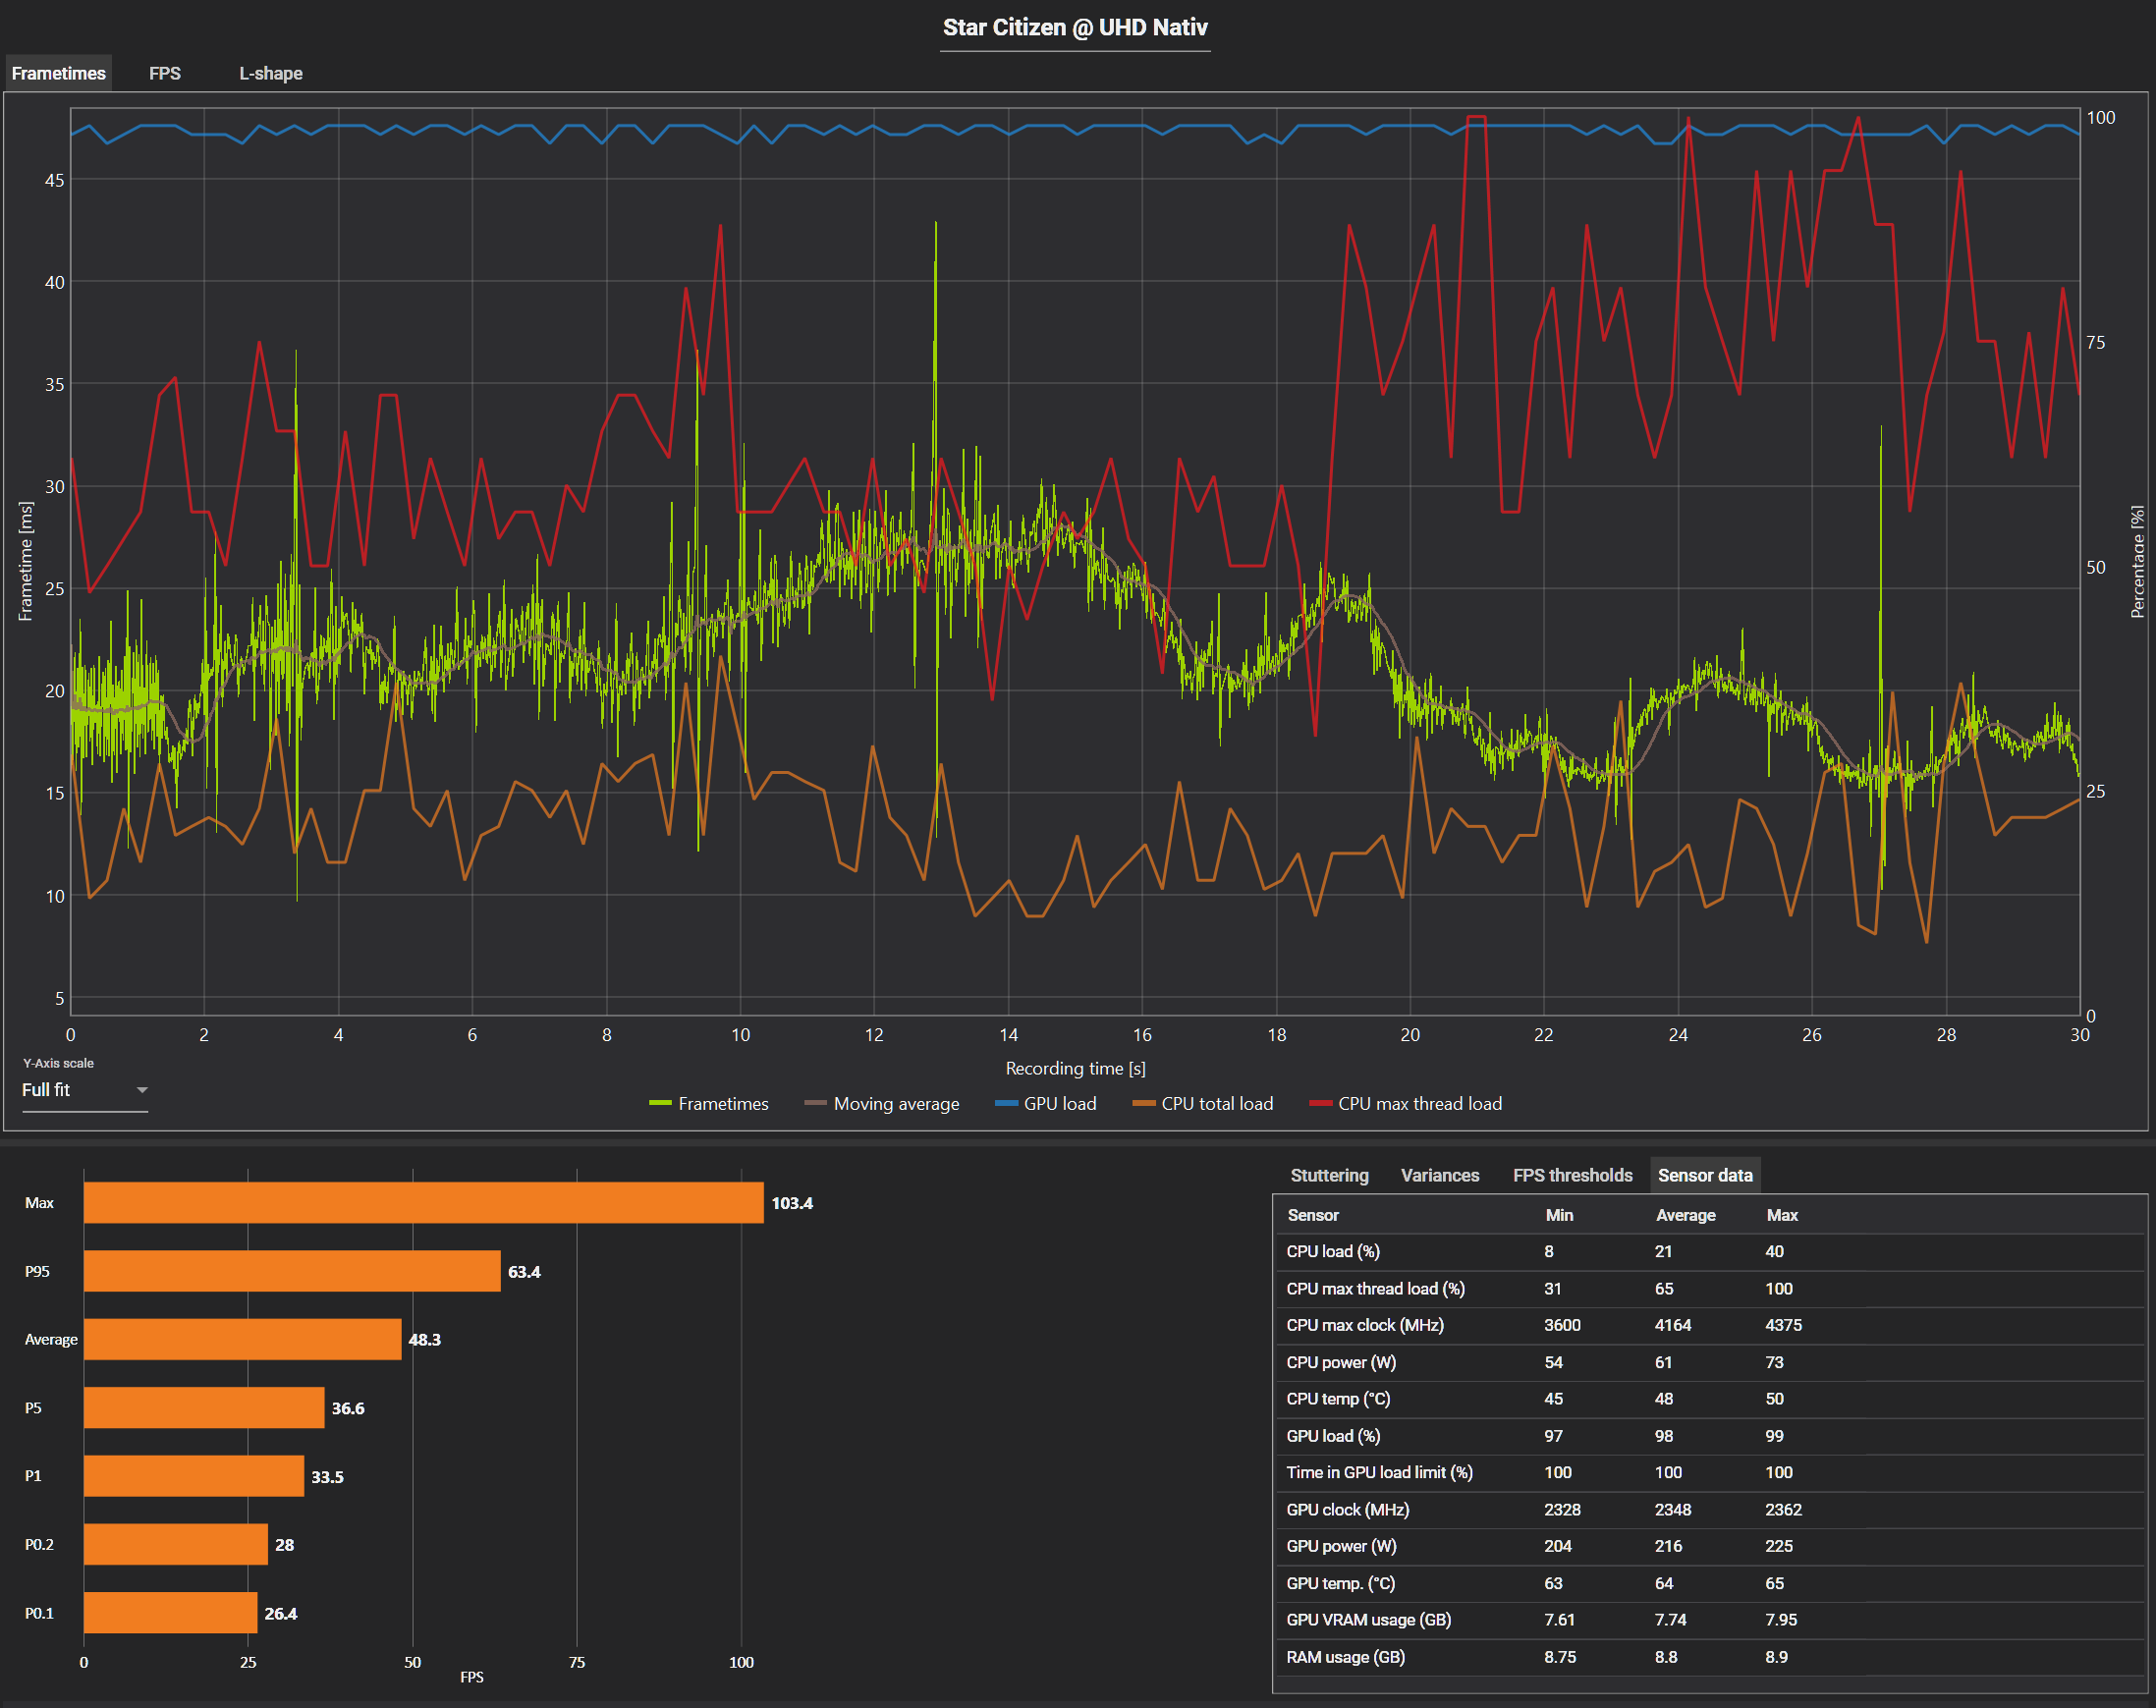Screen dimensions: 2156x1708
Task: Select the Frametimes tab
Action: pos(58,73)
